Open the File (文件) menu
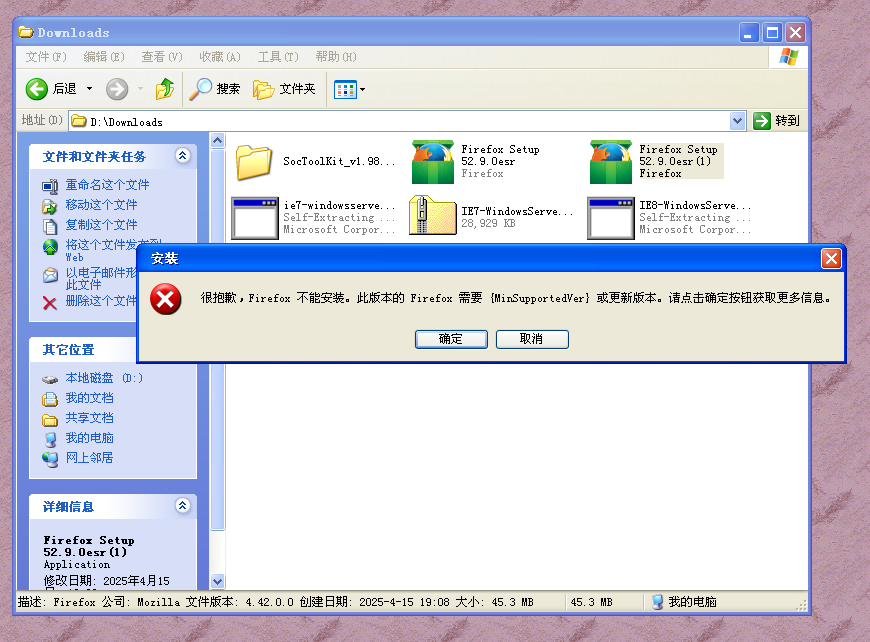This screenshot has height=642, width=870. point(46,57)
